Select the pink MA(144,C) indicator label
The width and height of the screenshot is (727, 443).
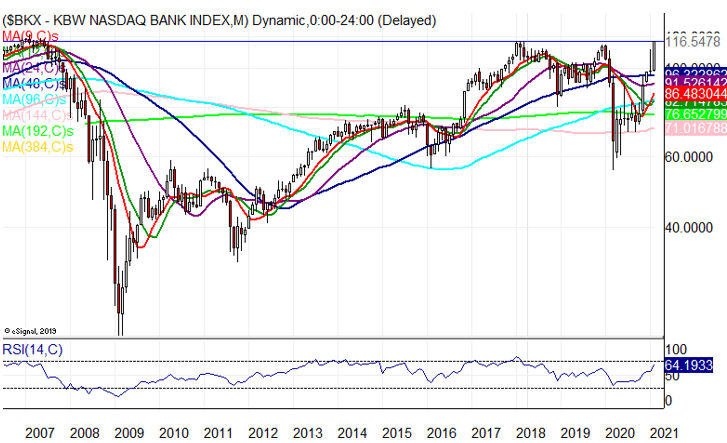(36, 115)
